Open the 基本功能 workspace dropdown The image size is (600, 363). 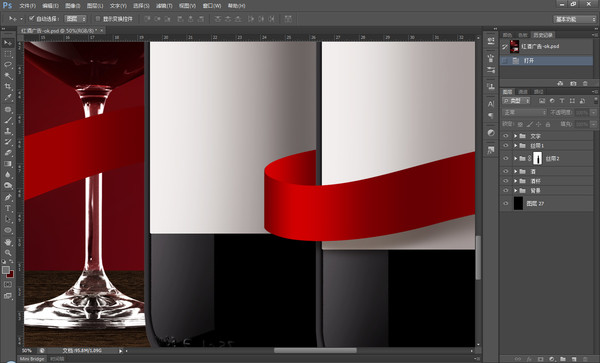pos(574,19)
